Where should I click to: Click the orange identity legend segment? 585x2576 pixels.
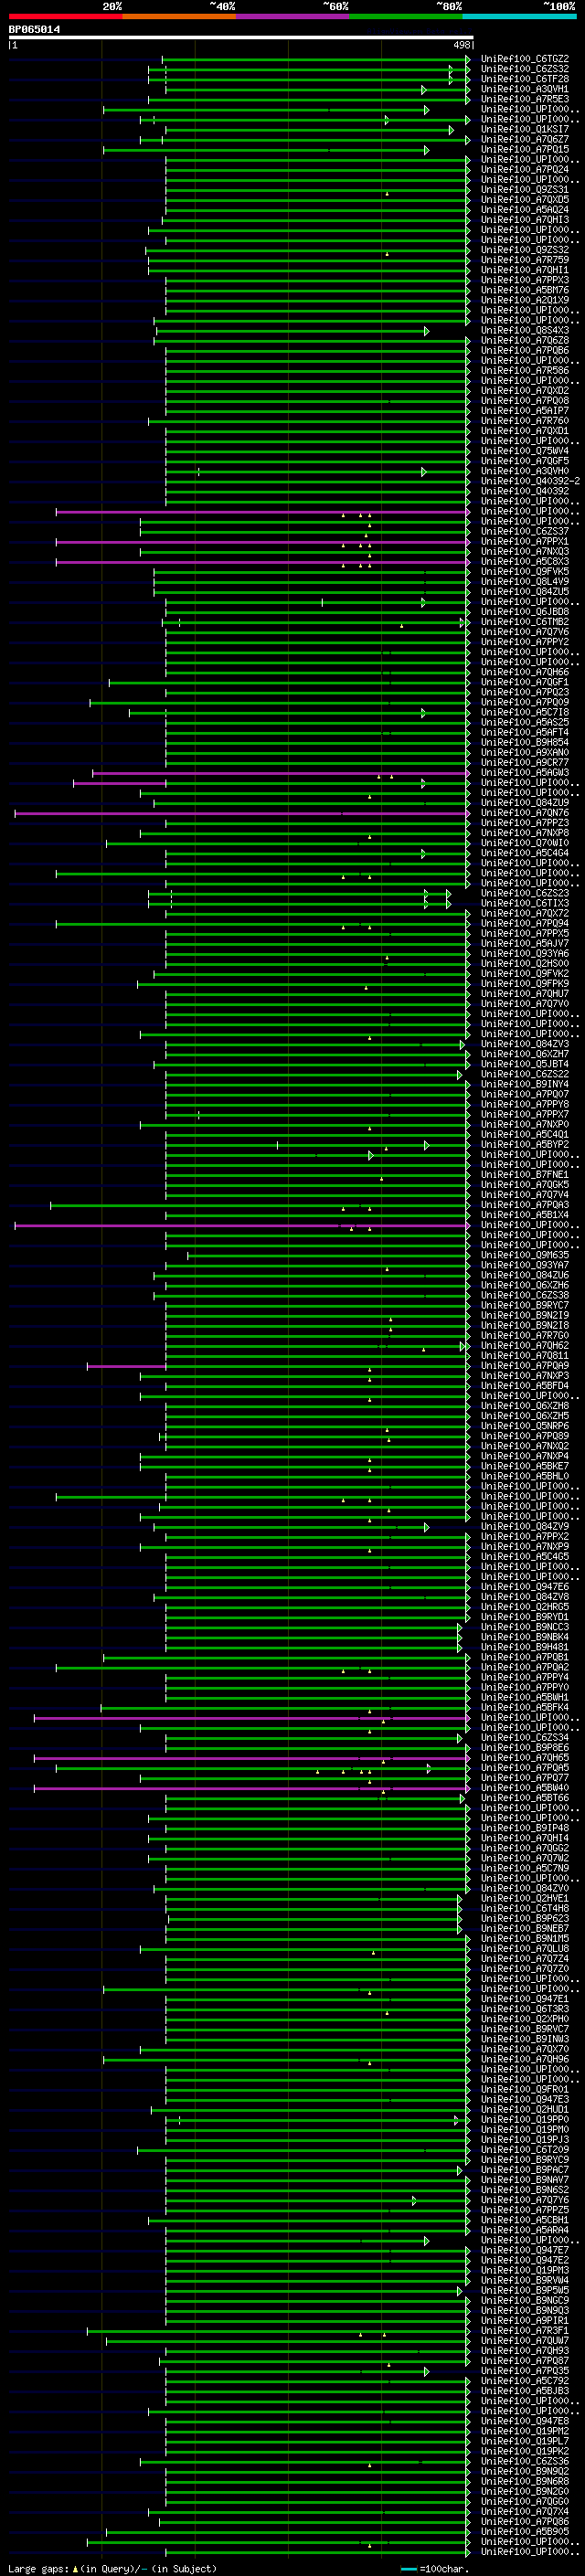pyautogui.click(x=179, y=17)
